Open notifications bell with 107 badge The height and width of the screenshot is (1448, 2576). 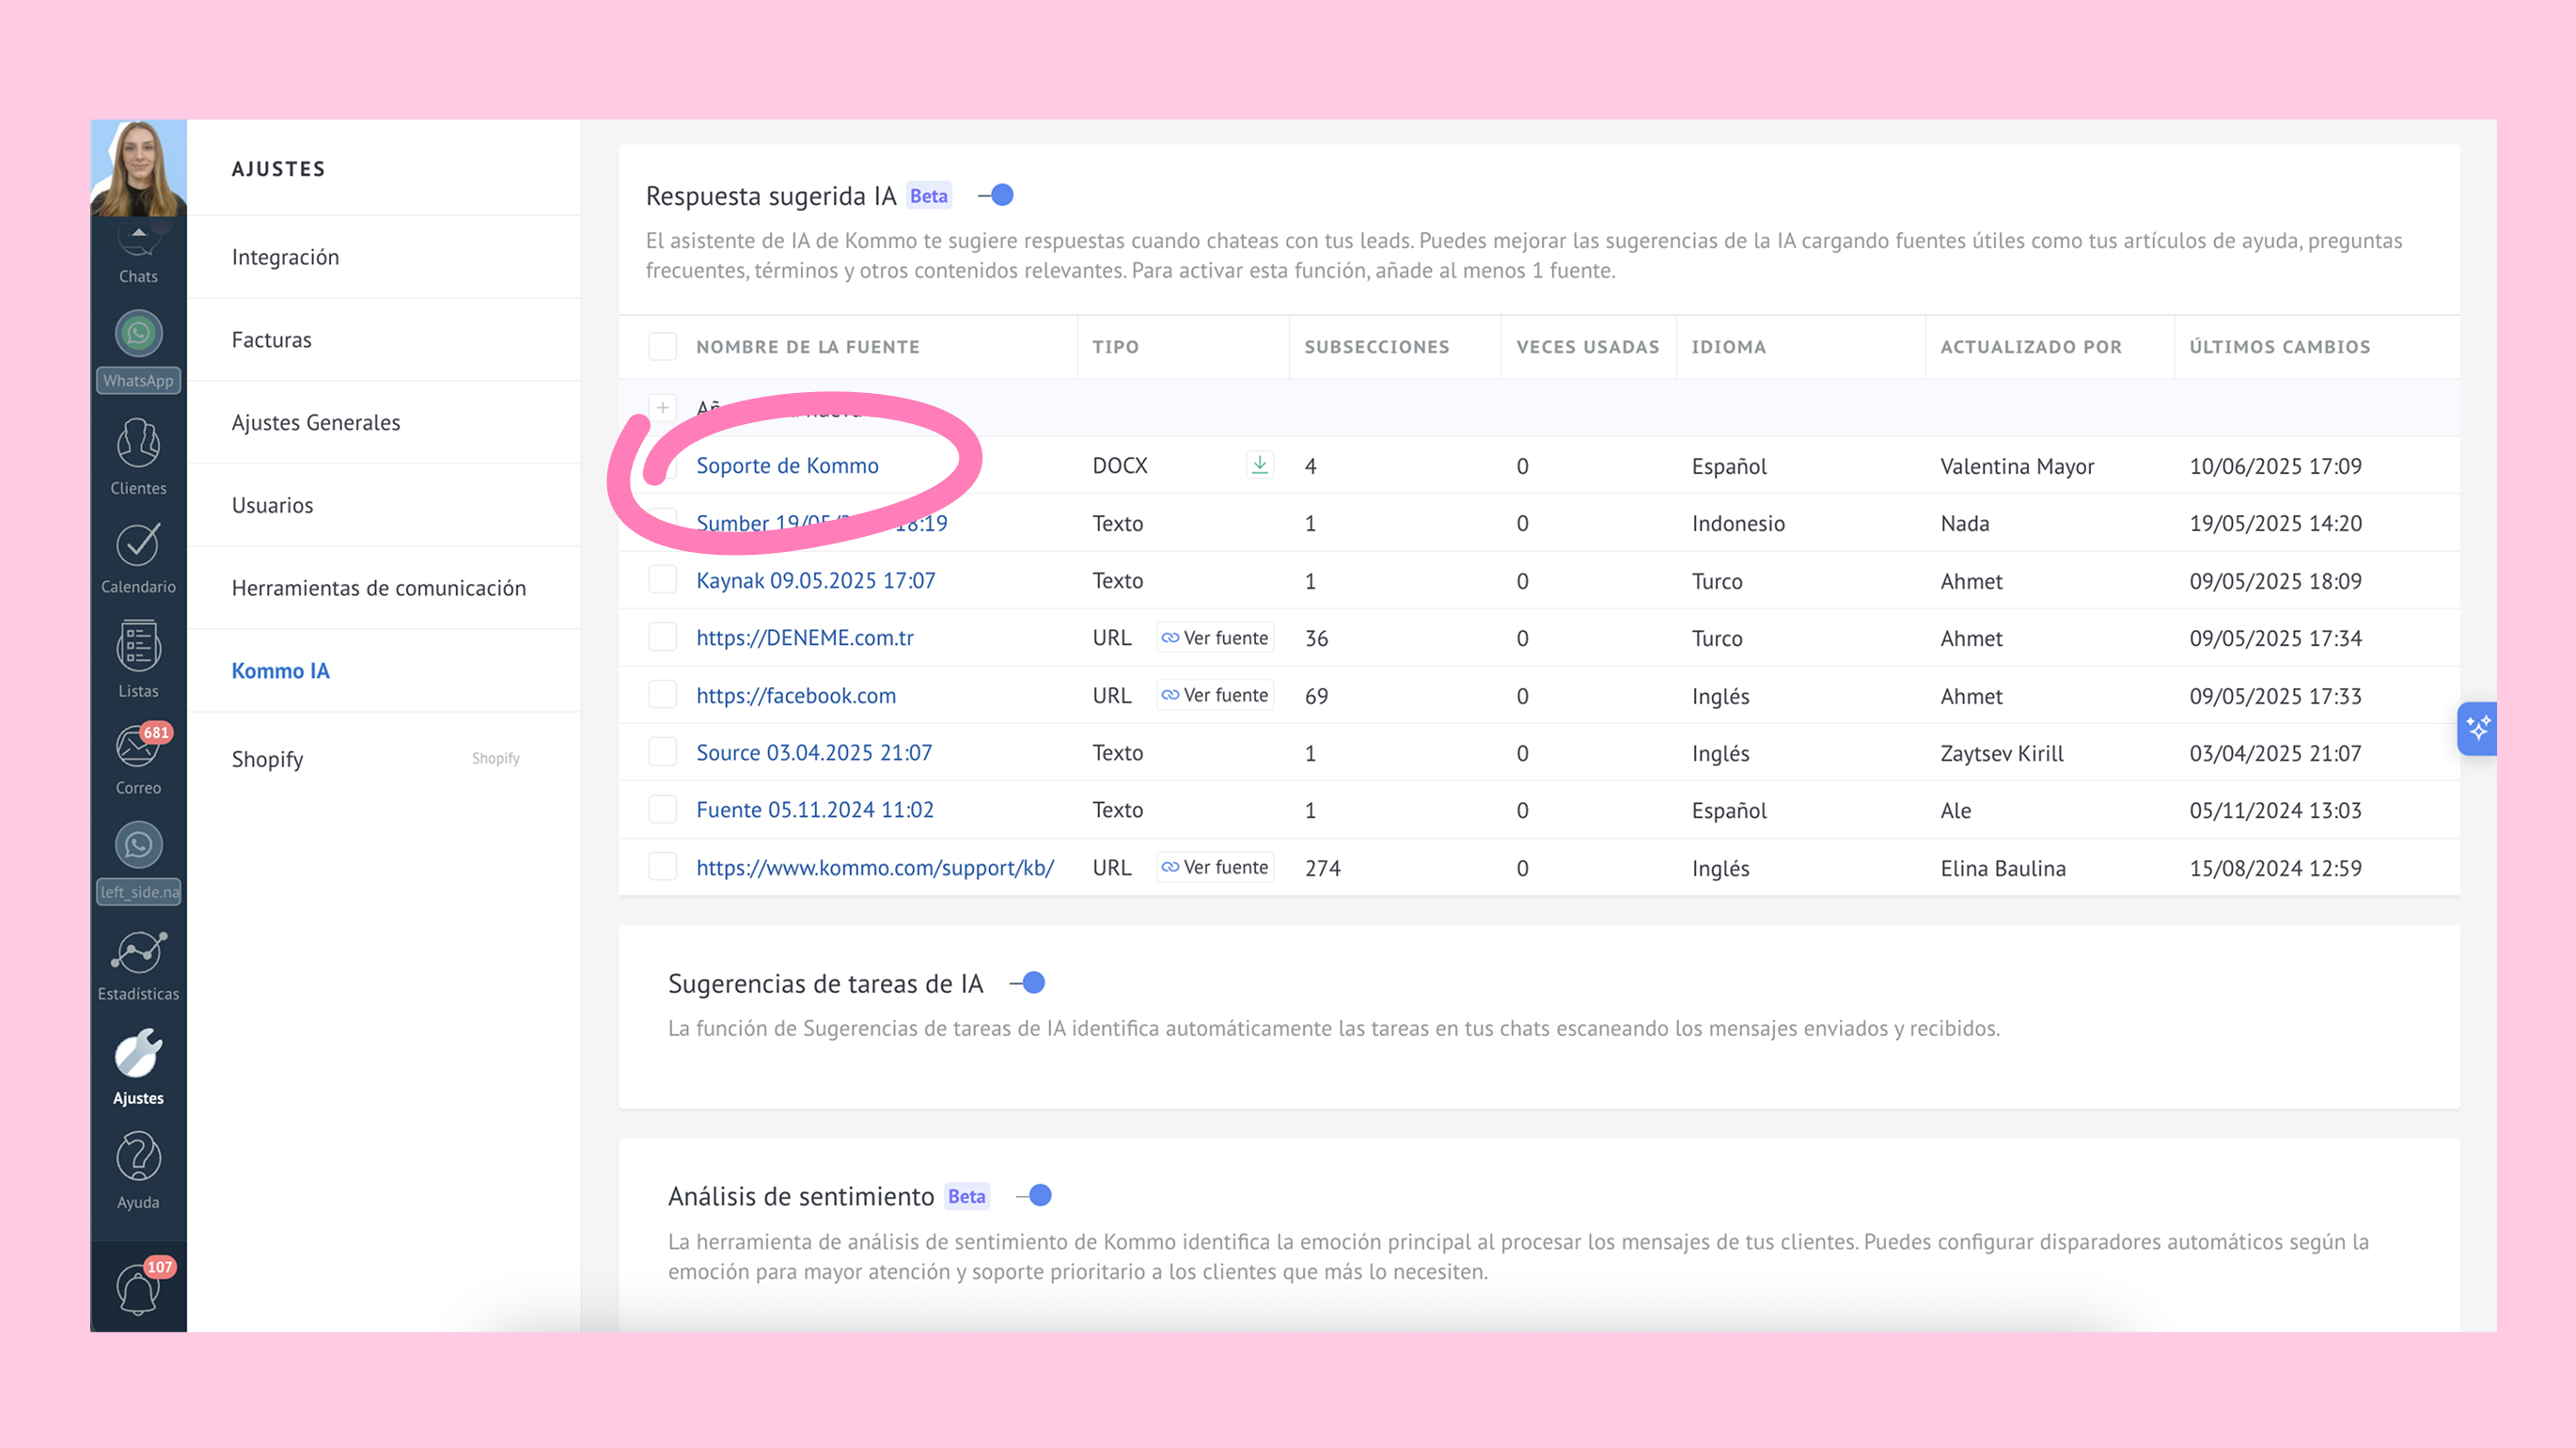pyautogui.click(x=138, y=1287)
